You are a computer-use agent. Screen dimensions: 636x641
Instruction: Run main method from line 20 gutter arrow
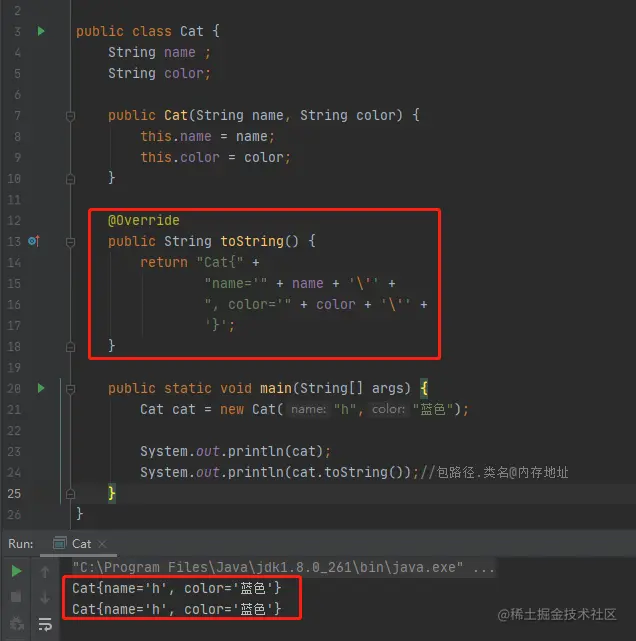[41, 388]
